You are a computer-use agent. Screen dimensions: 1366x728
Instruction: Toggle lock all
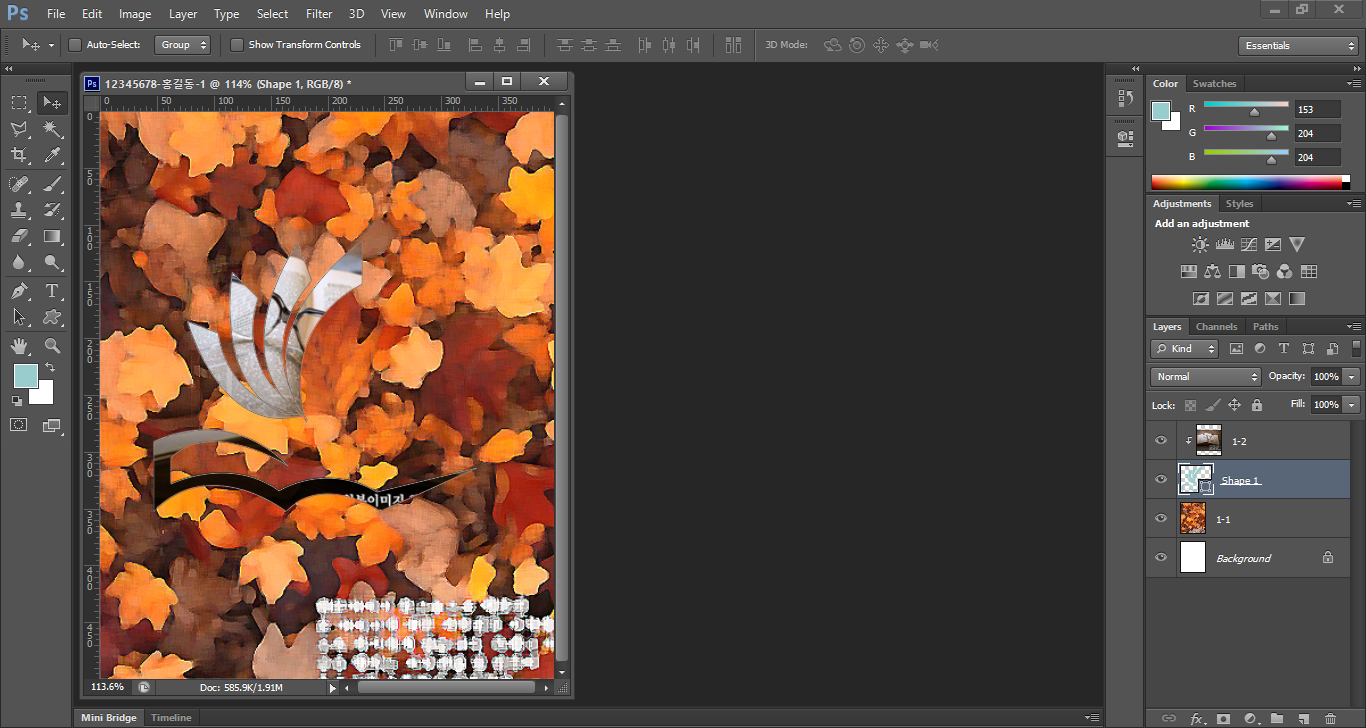[x=1257, y=405]
